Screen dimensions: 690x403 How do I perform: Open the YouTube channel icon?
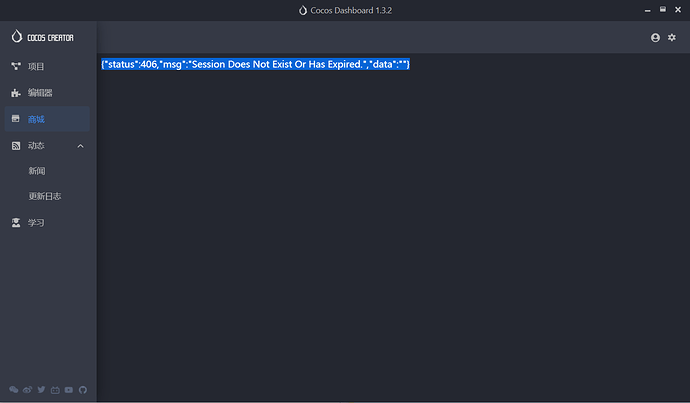69,390
